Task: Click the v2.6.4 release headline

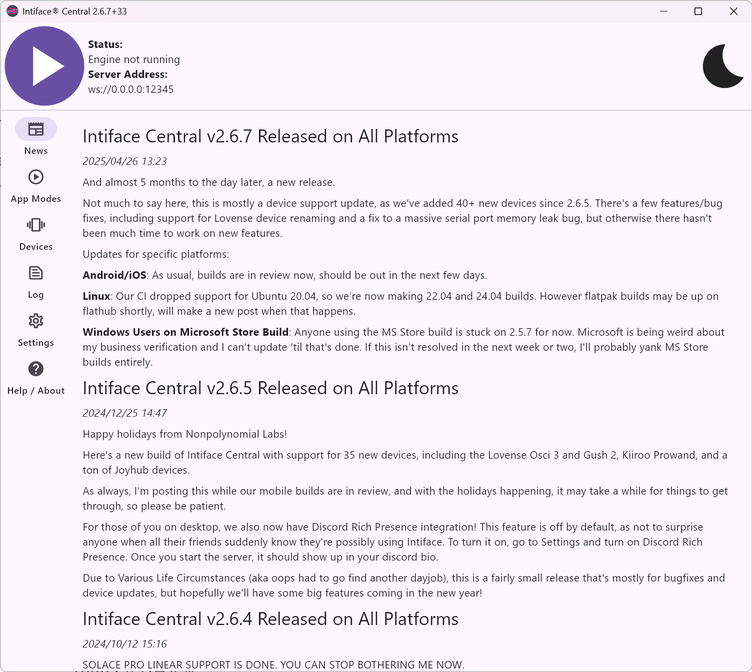Action: pyautogui.click(x=270, y=619)
